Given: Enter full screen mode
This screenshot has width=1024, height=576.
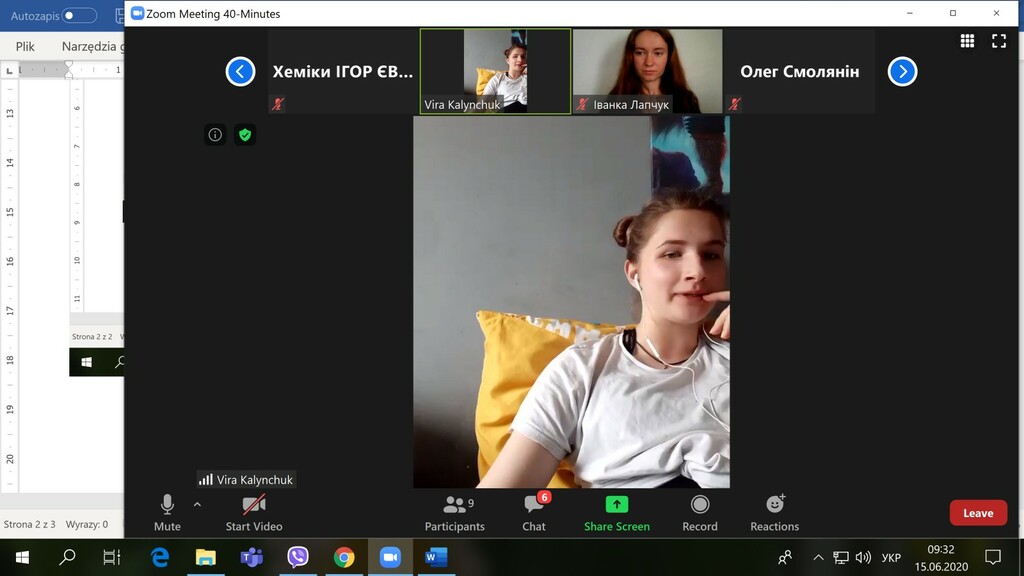Looking at the screenshot, I should click(998, 41).
